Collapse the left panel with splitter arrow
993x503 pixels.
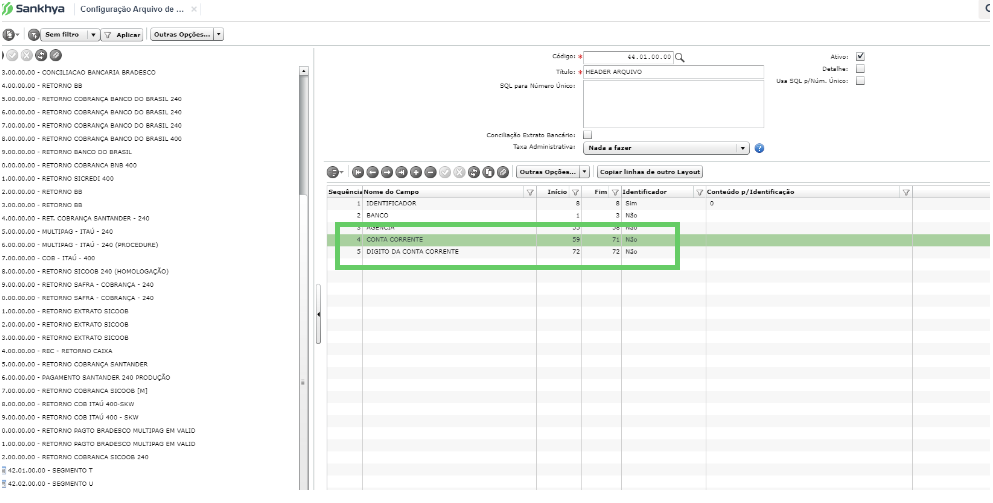pos(319,314)
